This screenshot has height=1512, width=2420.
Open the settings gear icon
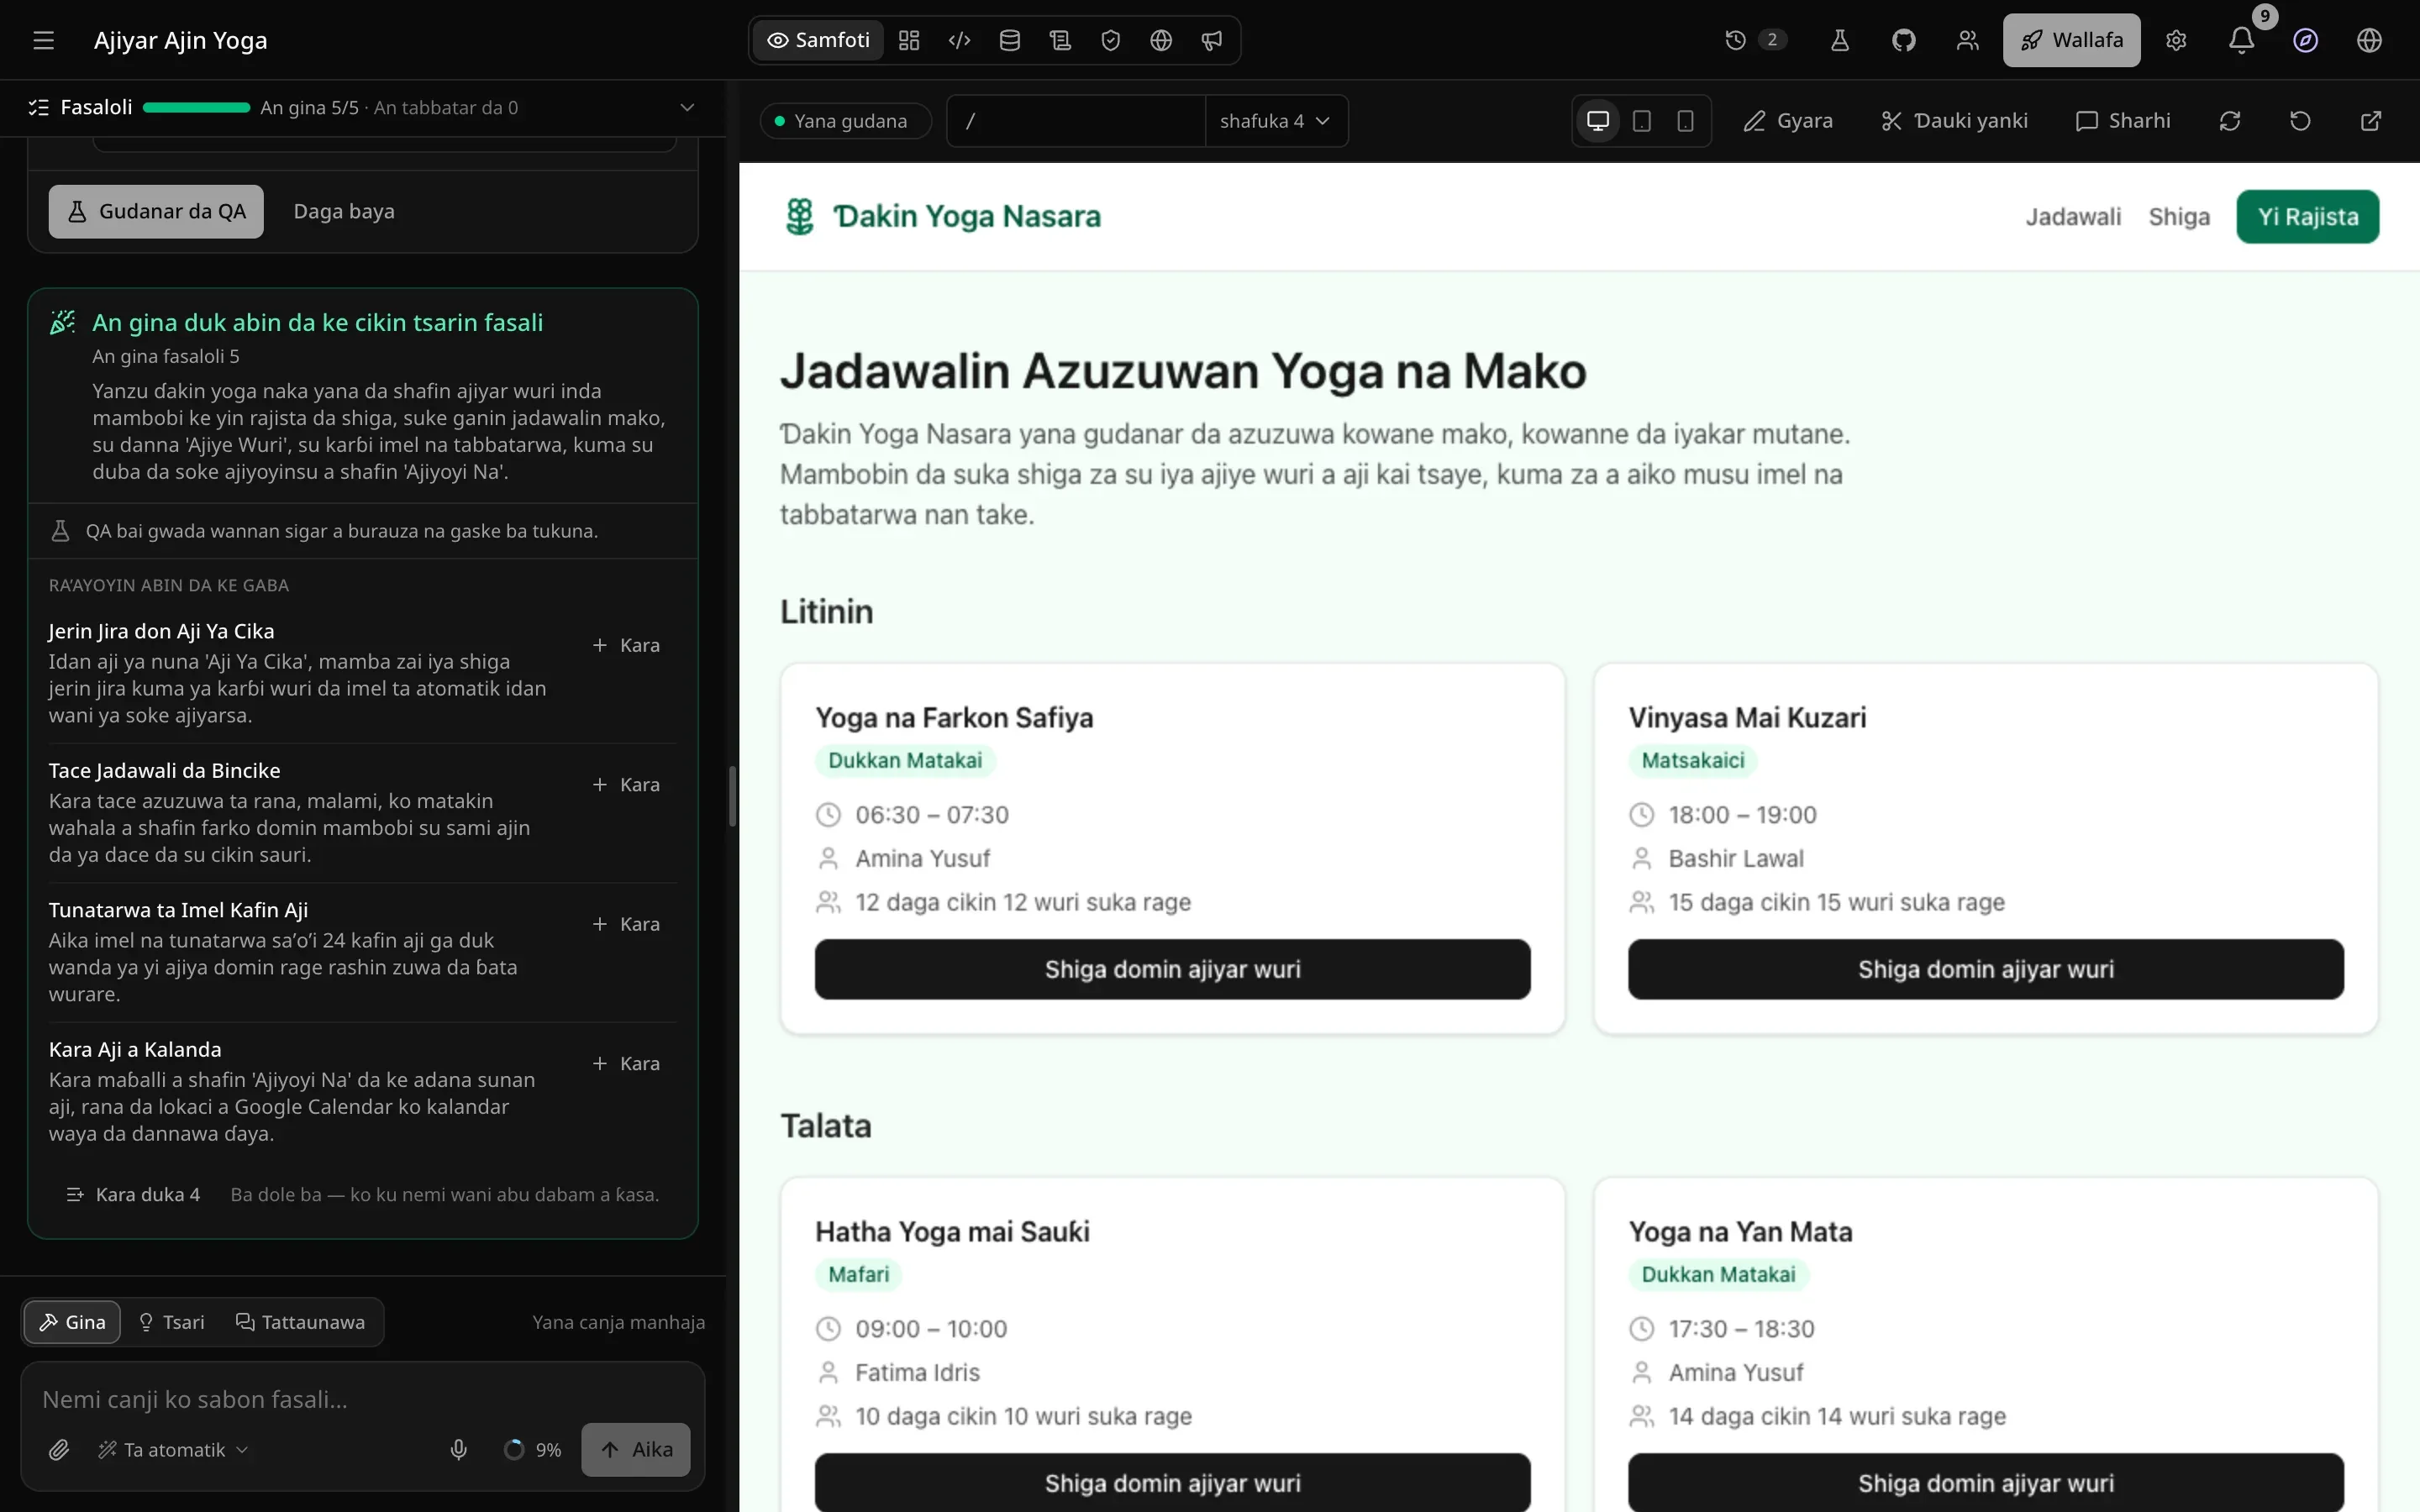pyautogui.click(x=2176, y=40)
